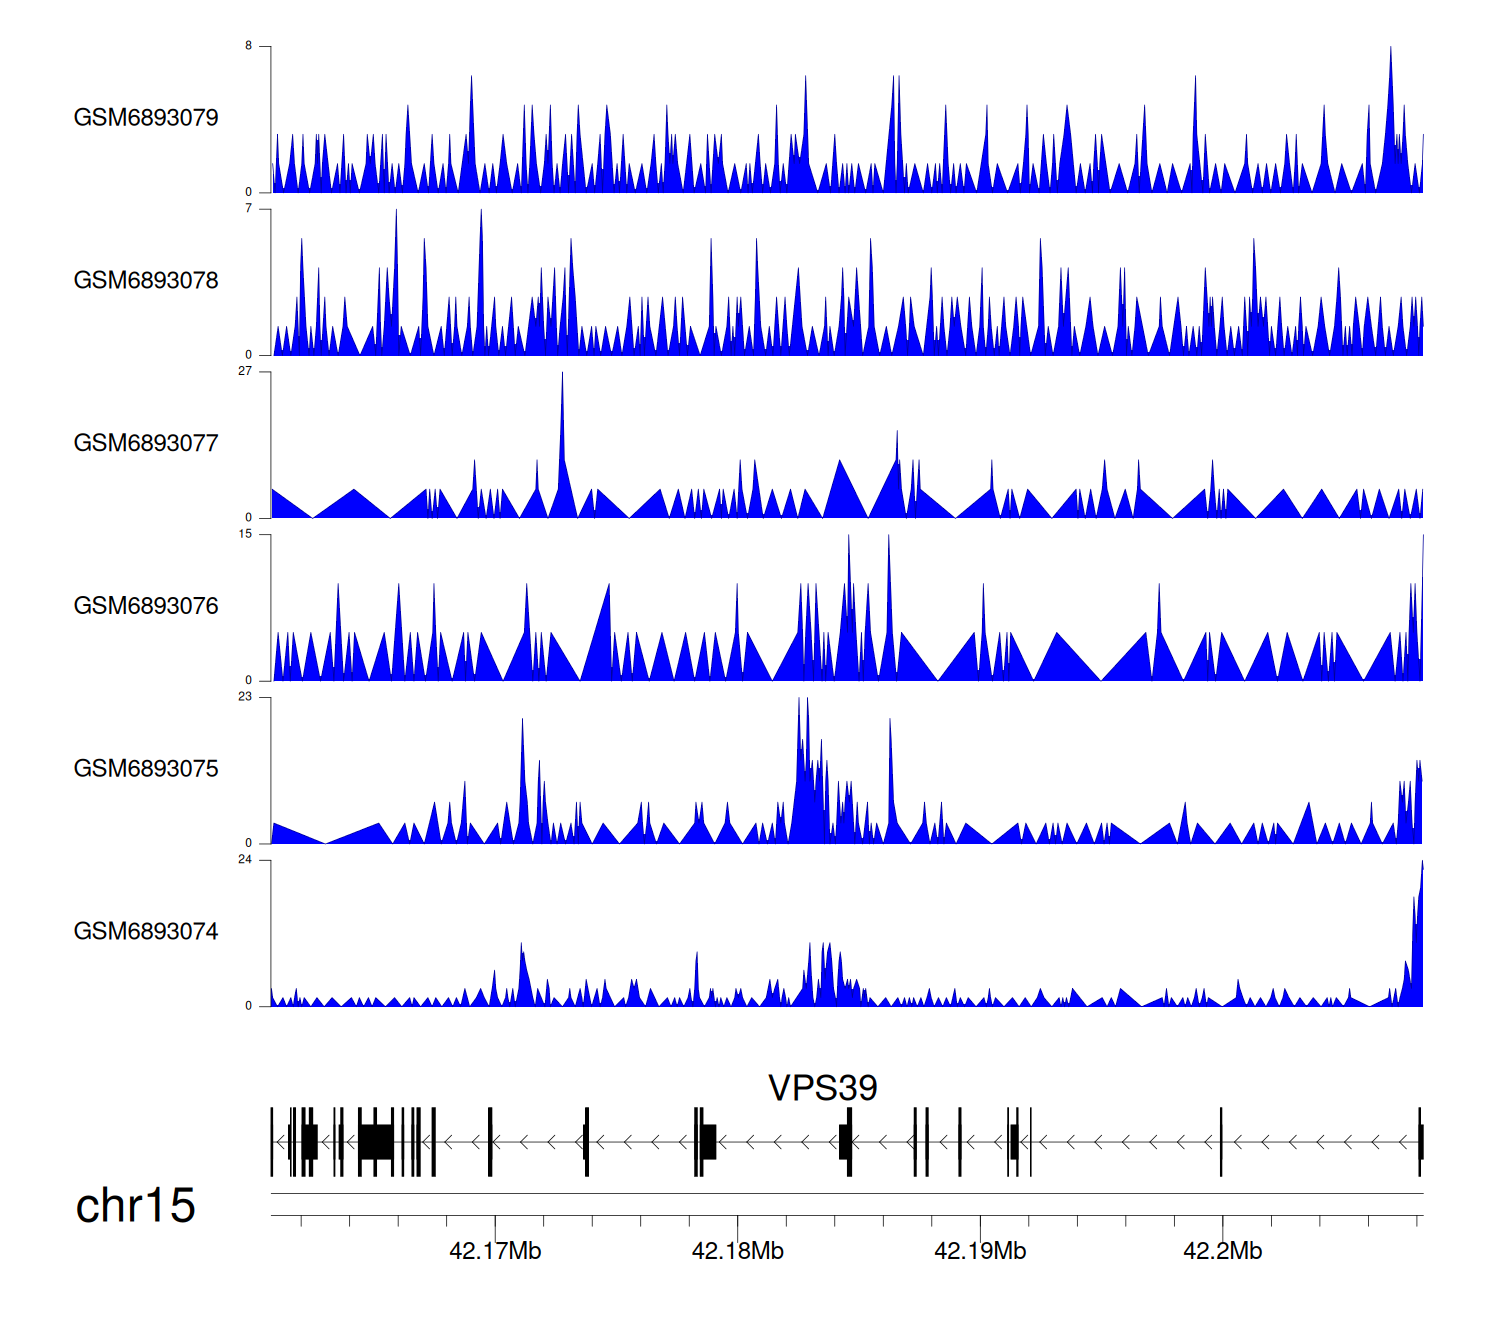
Task: Select the GSM6893078 track label
Action: [146, 281]
